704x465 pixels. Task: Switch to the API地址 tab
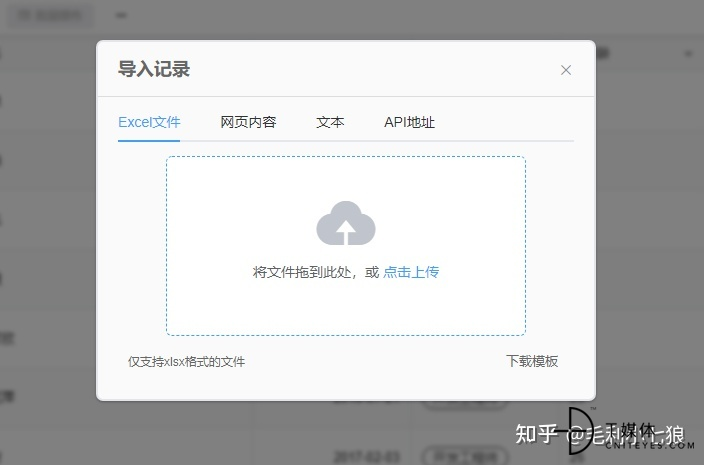point(409,122)
